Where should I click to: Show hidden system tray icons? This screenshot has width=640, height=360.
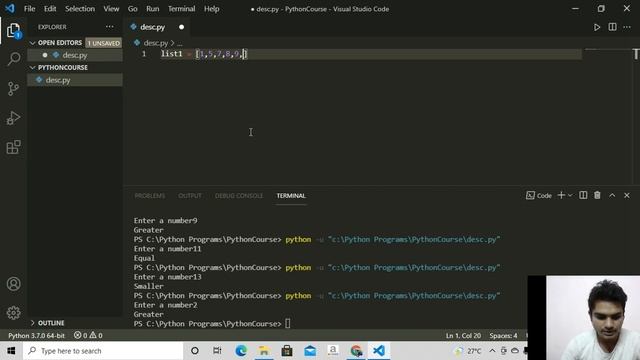click(x=492, y=351)
